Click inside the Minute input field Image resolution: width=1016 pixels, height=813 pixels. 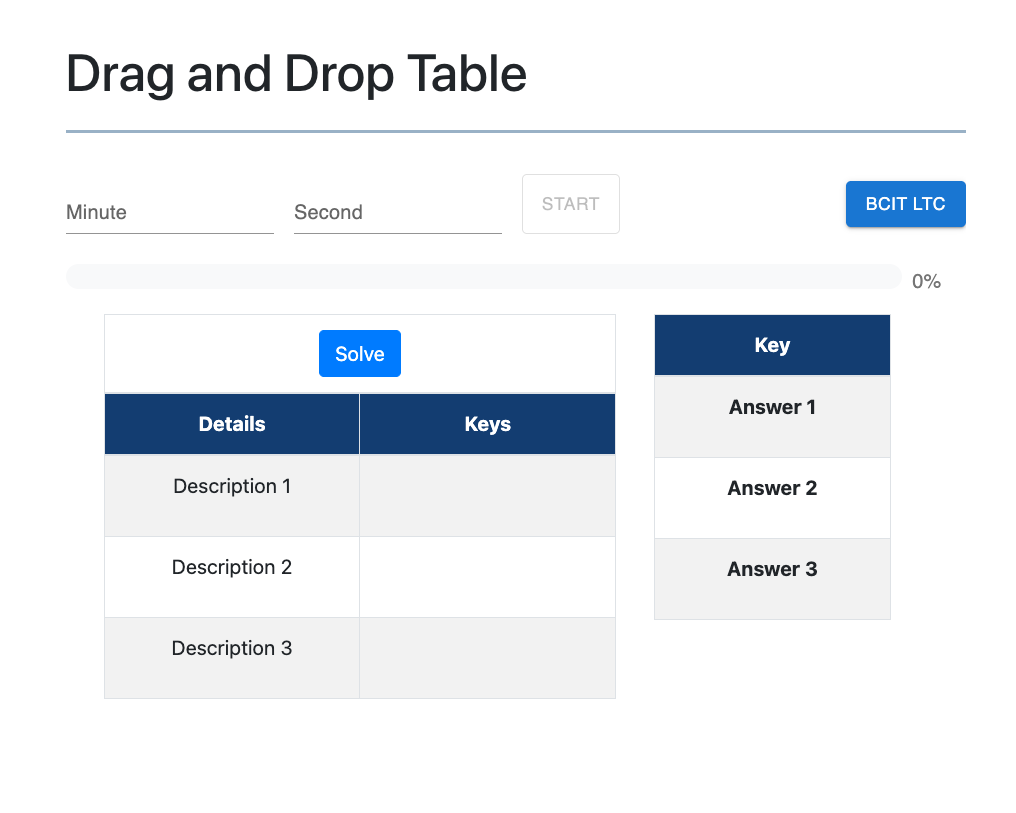tap(168, 212)
